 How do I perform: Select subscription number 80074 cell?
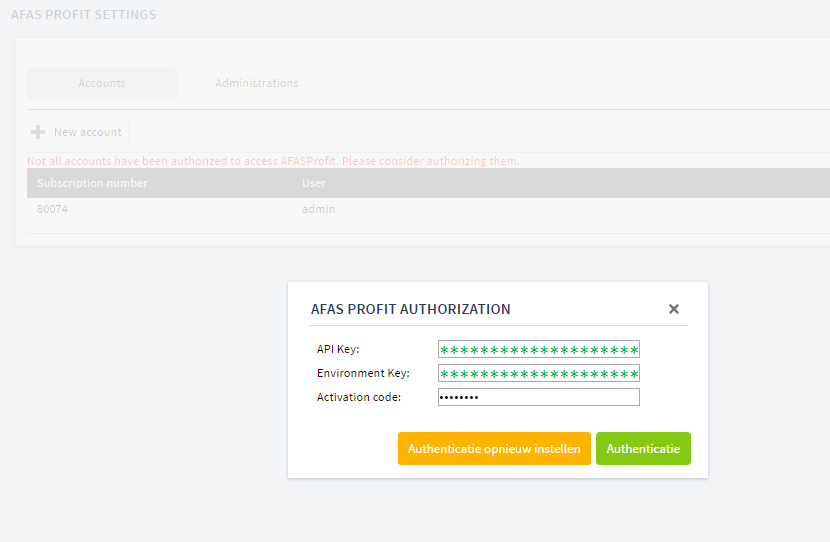click(52, 209)
